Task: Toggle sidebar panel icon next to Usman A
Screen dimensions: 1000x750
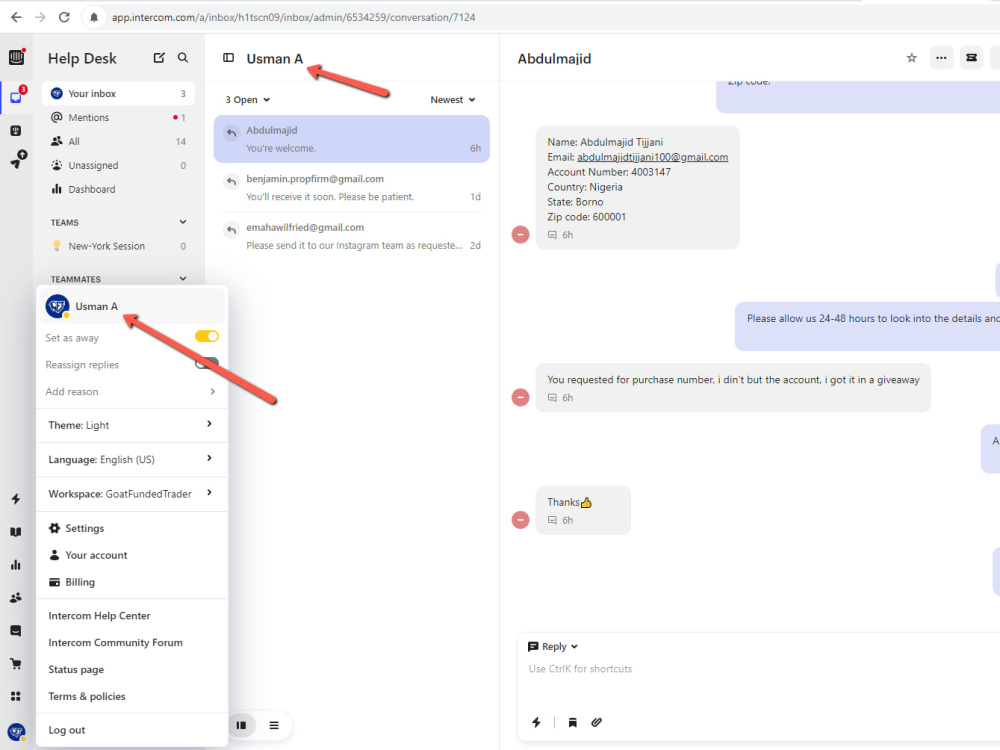Action: coord(228,58)
